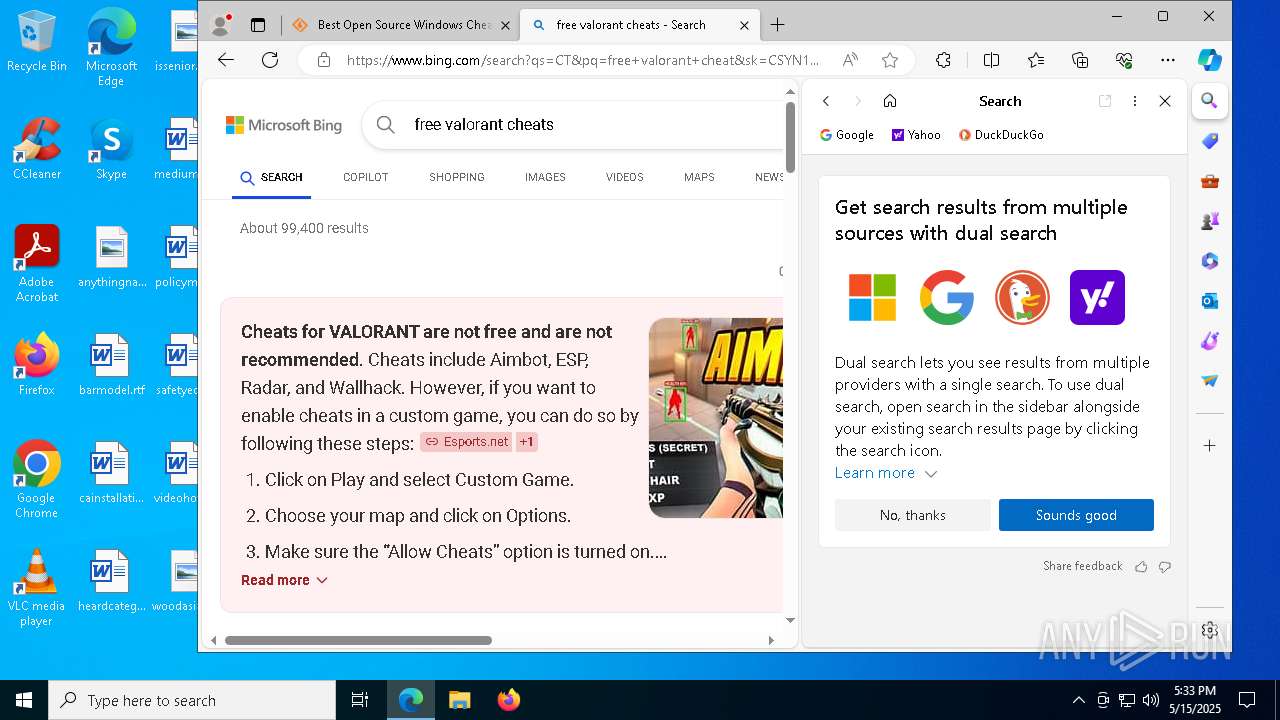Open Firefox from the taskbar
The height and width of the screenshot is (720, 1280).
(508, 700)
